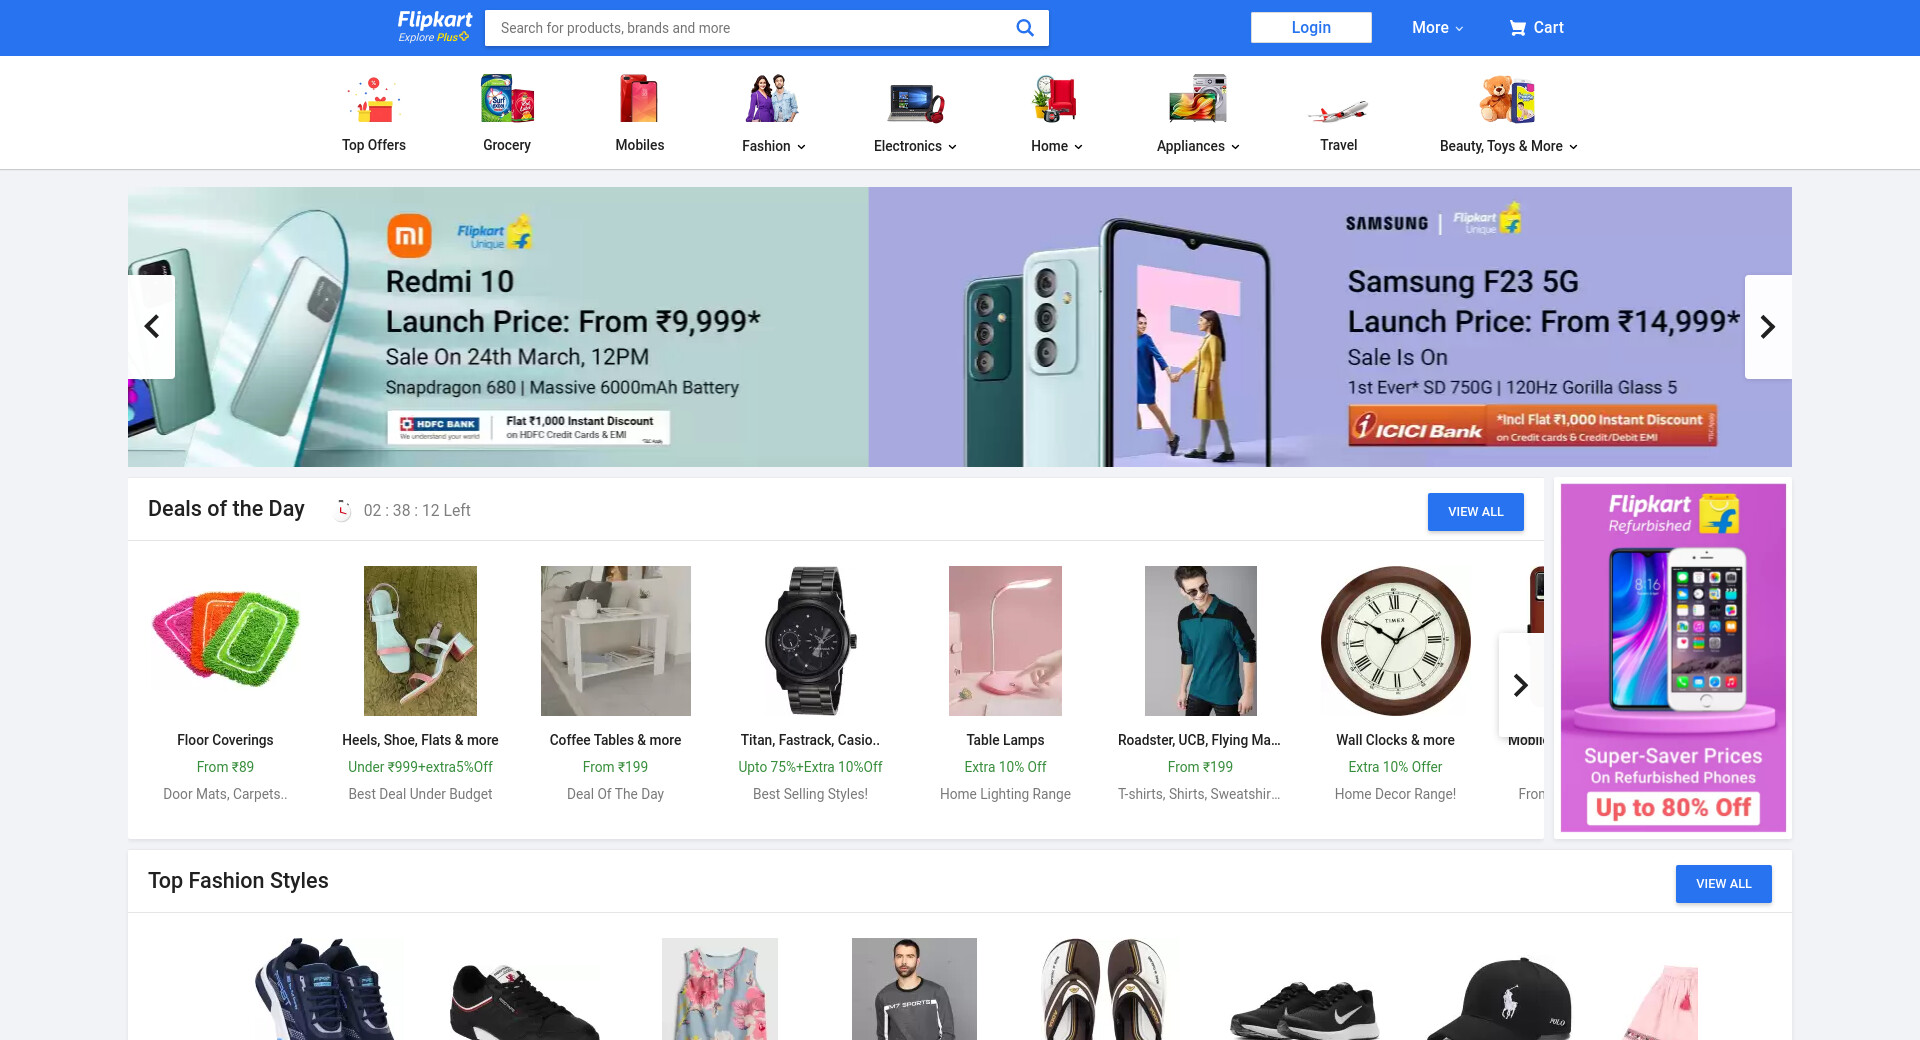
Task: Expand the More dropdown in header
Action: [1437, 28]
